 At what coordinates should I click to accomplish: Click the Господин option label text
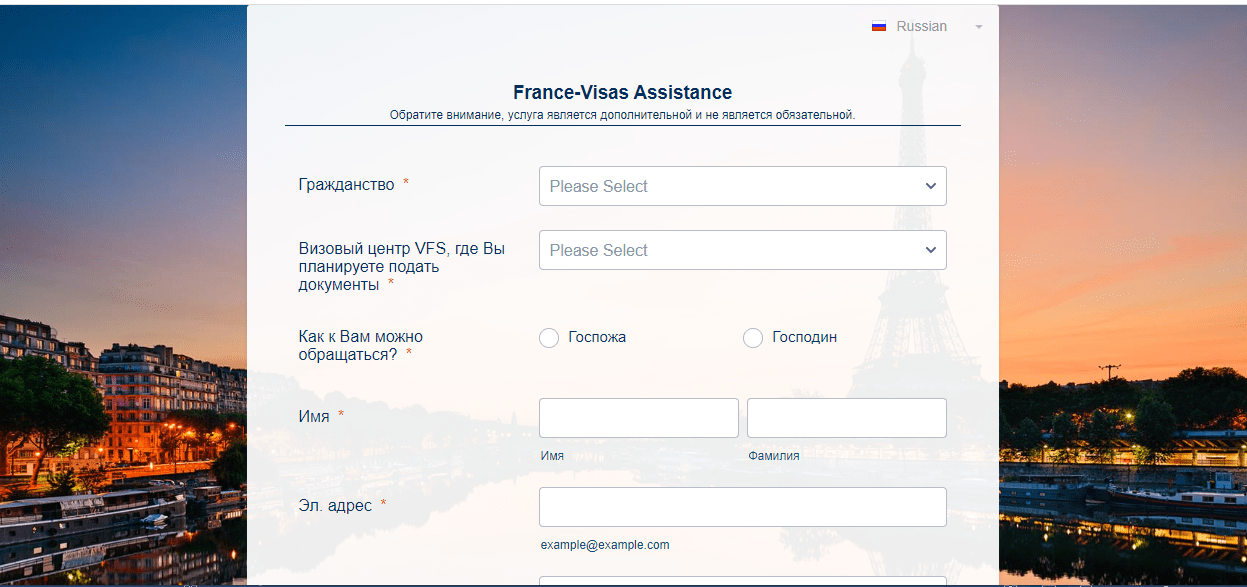(x=804, y=337)
